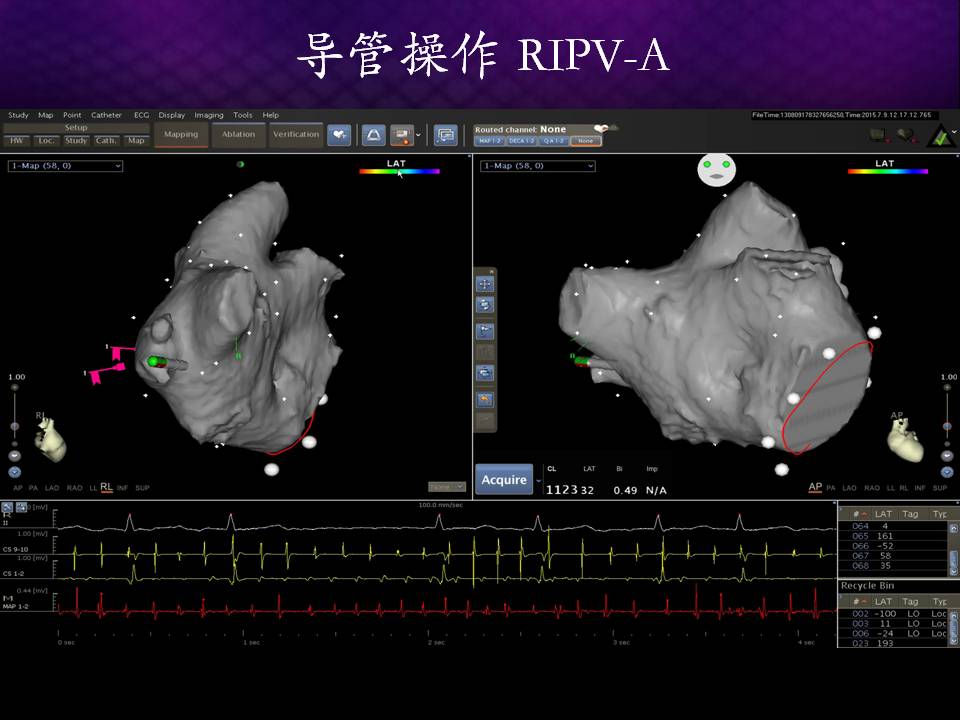960x720 pixels.
Task: Select the MAP 1-2 routed channel
Action: coord(489,141)
